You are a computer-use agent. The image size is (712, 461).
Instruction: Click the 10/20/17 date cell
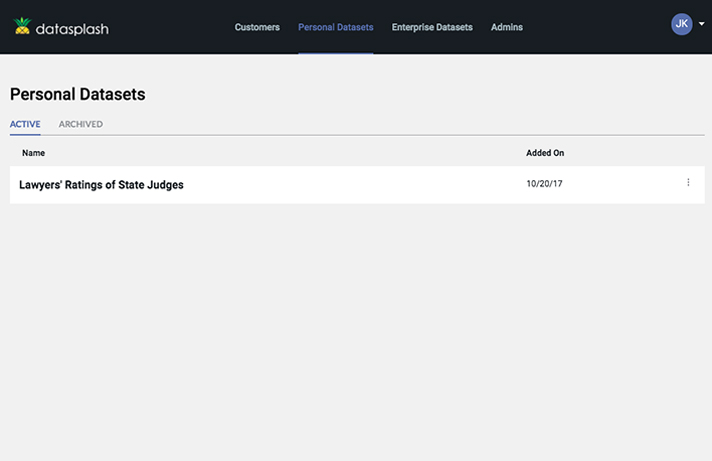544,184
